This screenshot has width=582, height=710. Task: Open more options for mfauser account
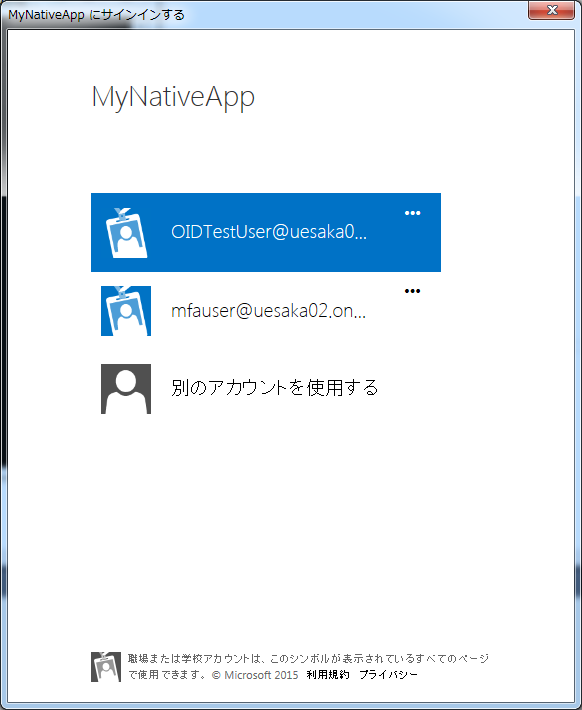(x=412, y=291)
